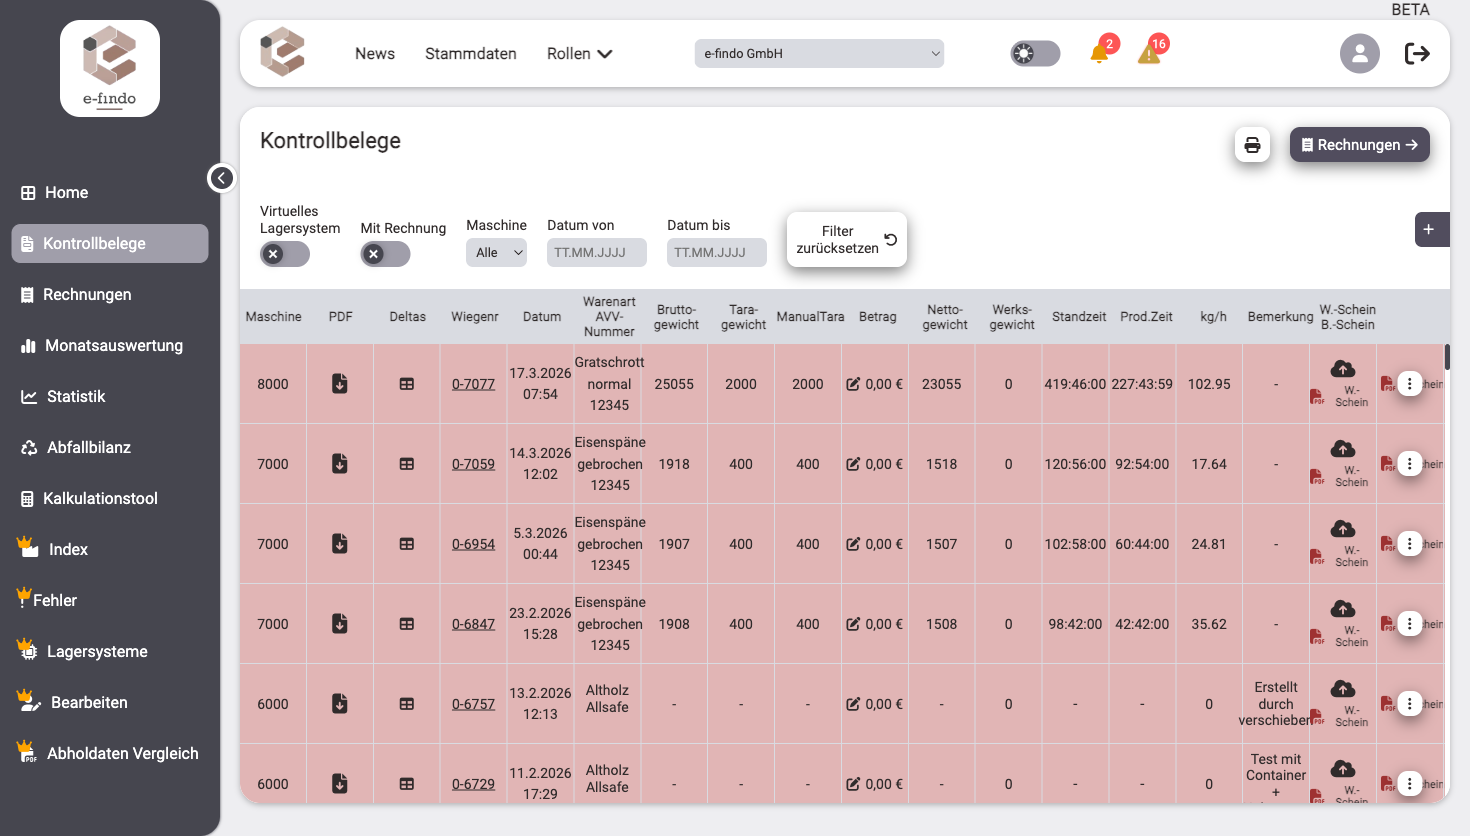Enable the Virtuelles Lagersystem toggle

284,254
